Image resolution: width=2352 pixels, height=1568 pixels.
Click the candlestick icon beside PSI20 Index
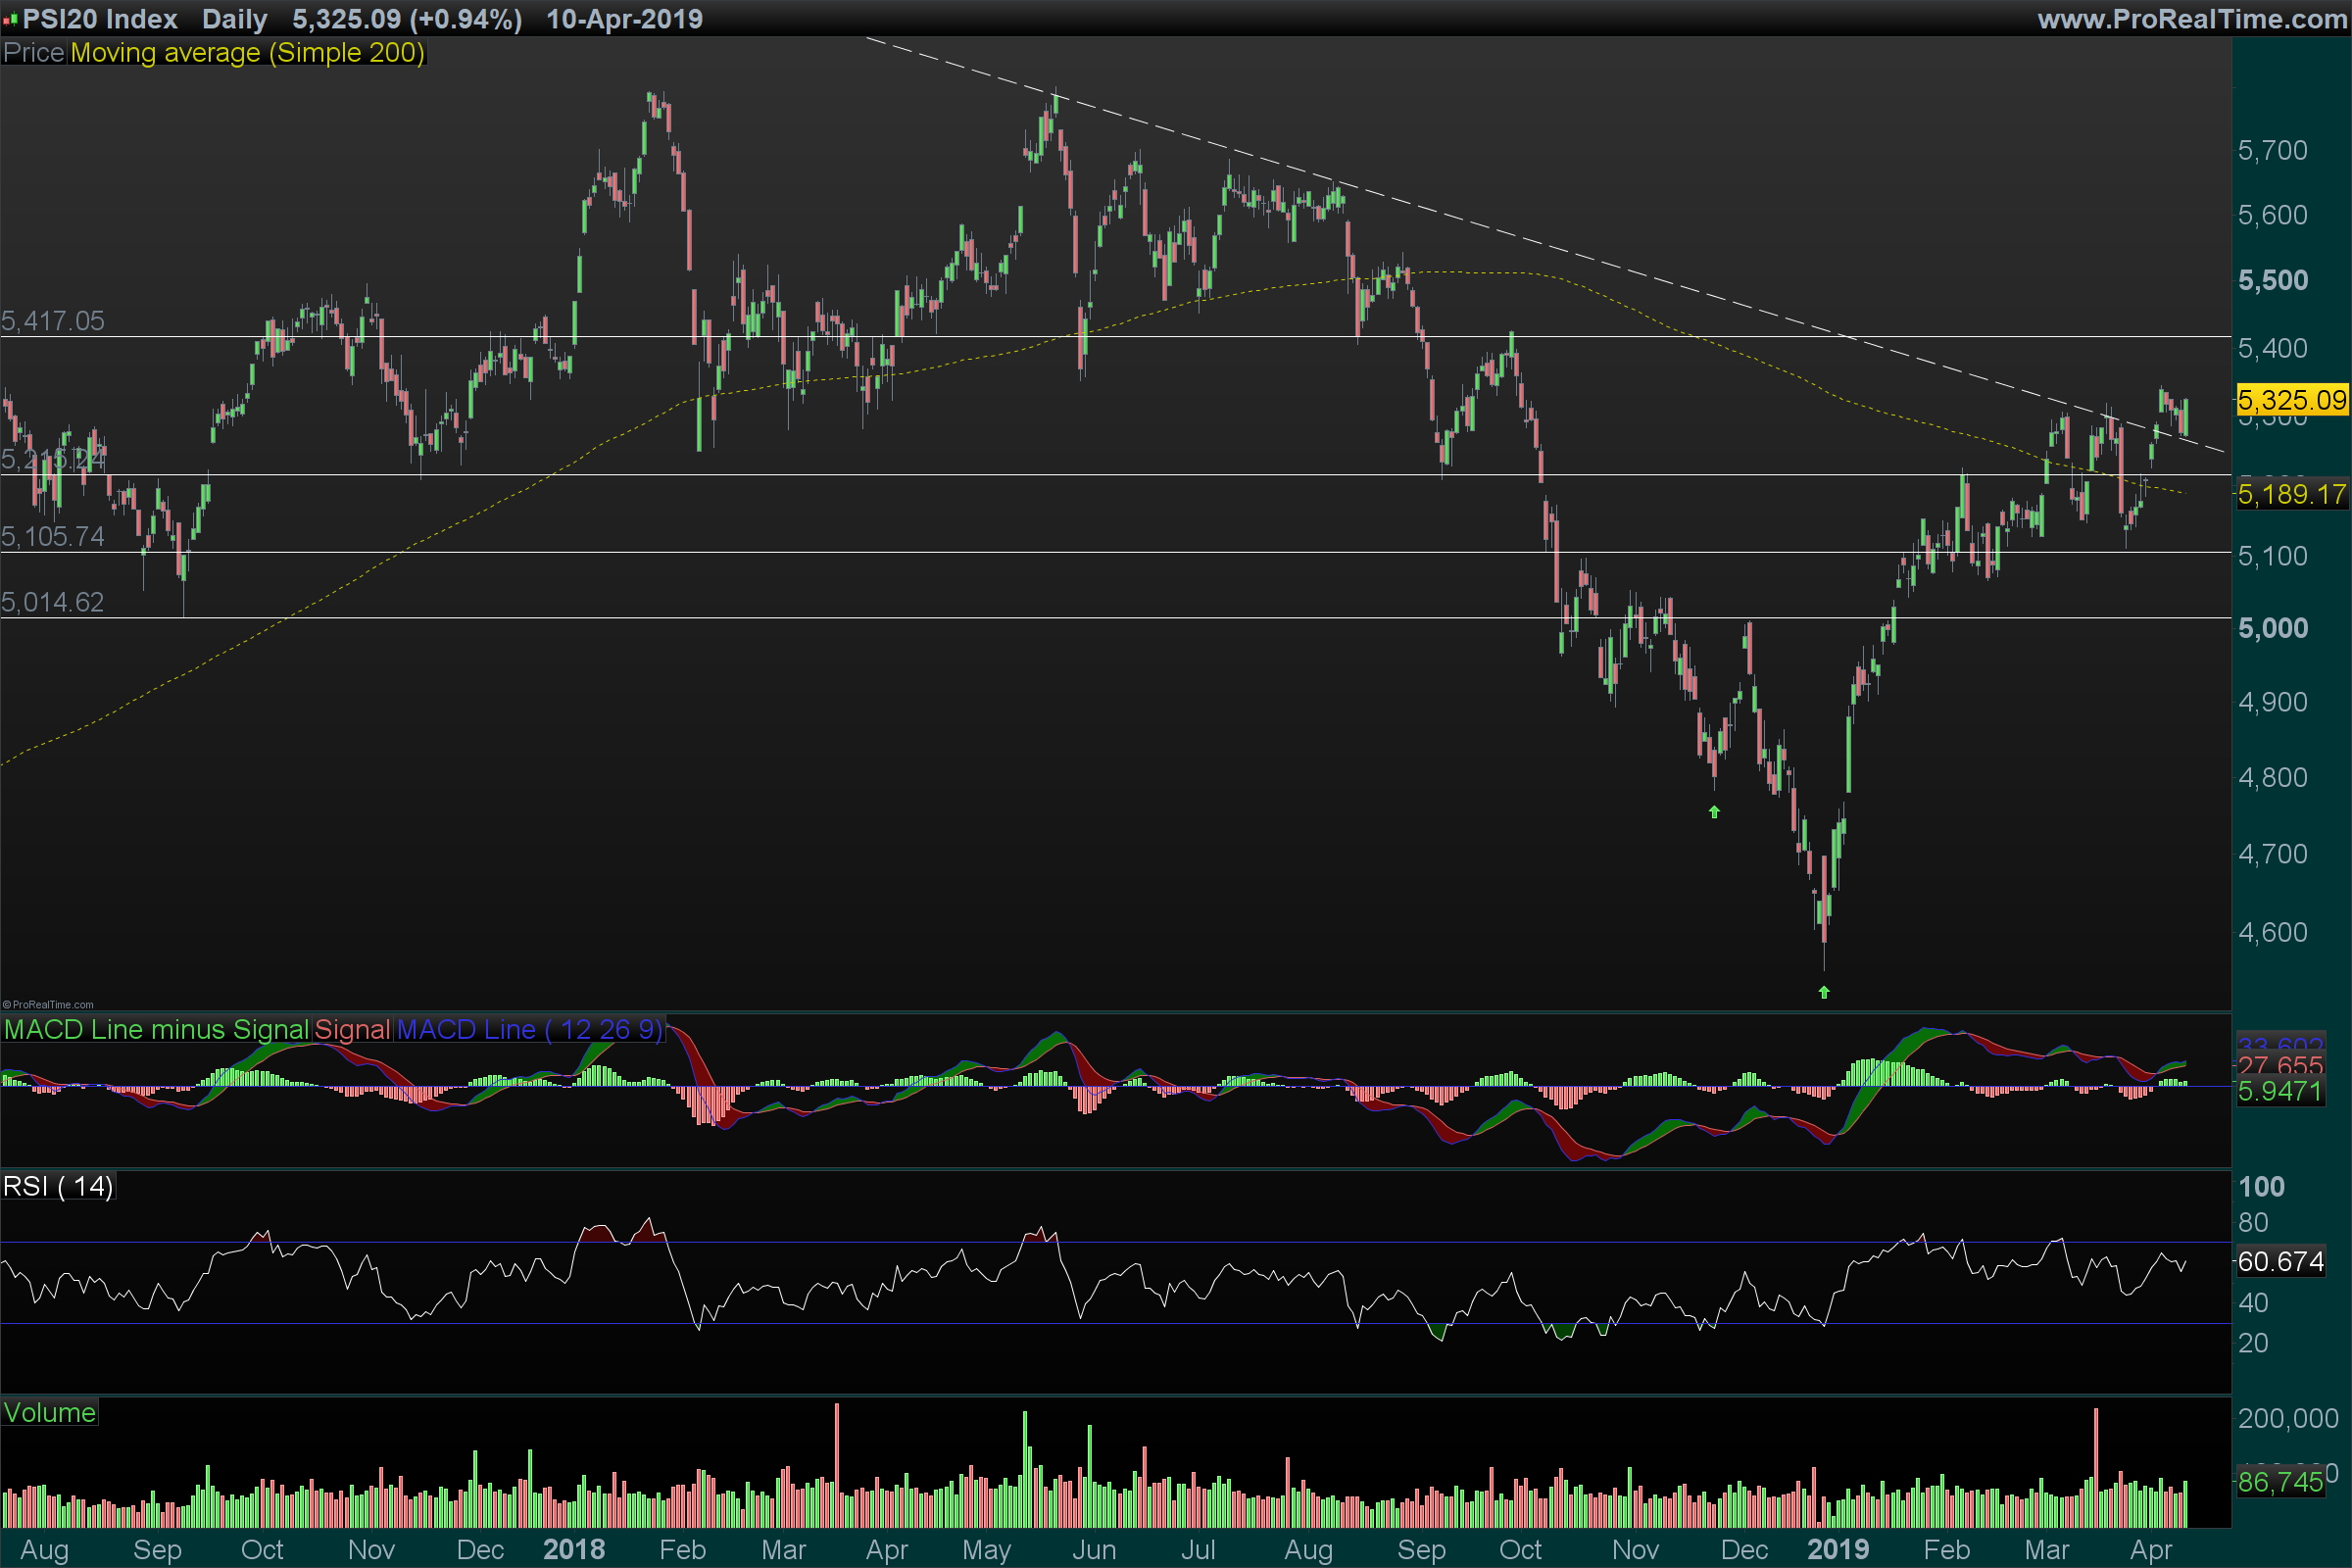(x=10, y=19)
